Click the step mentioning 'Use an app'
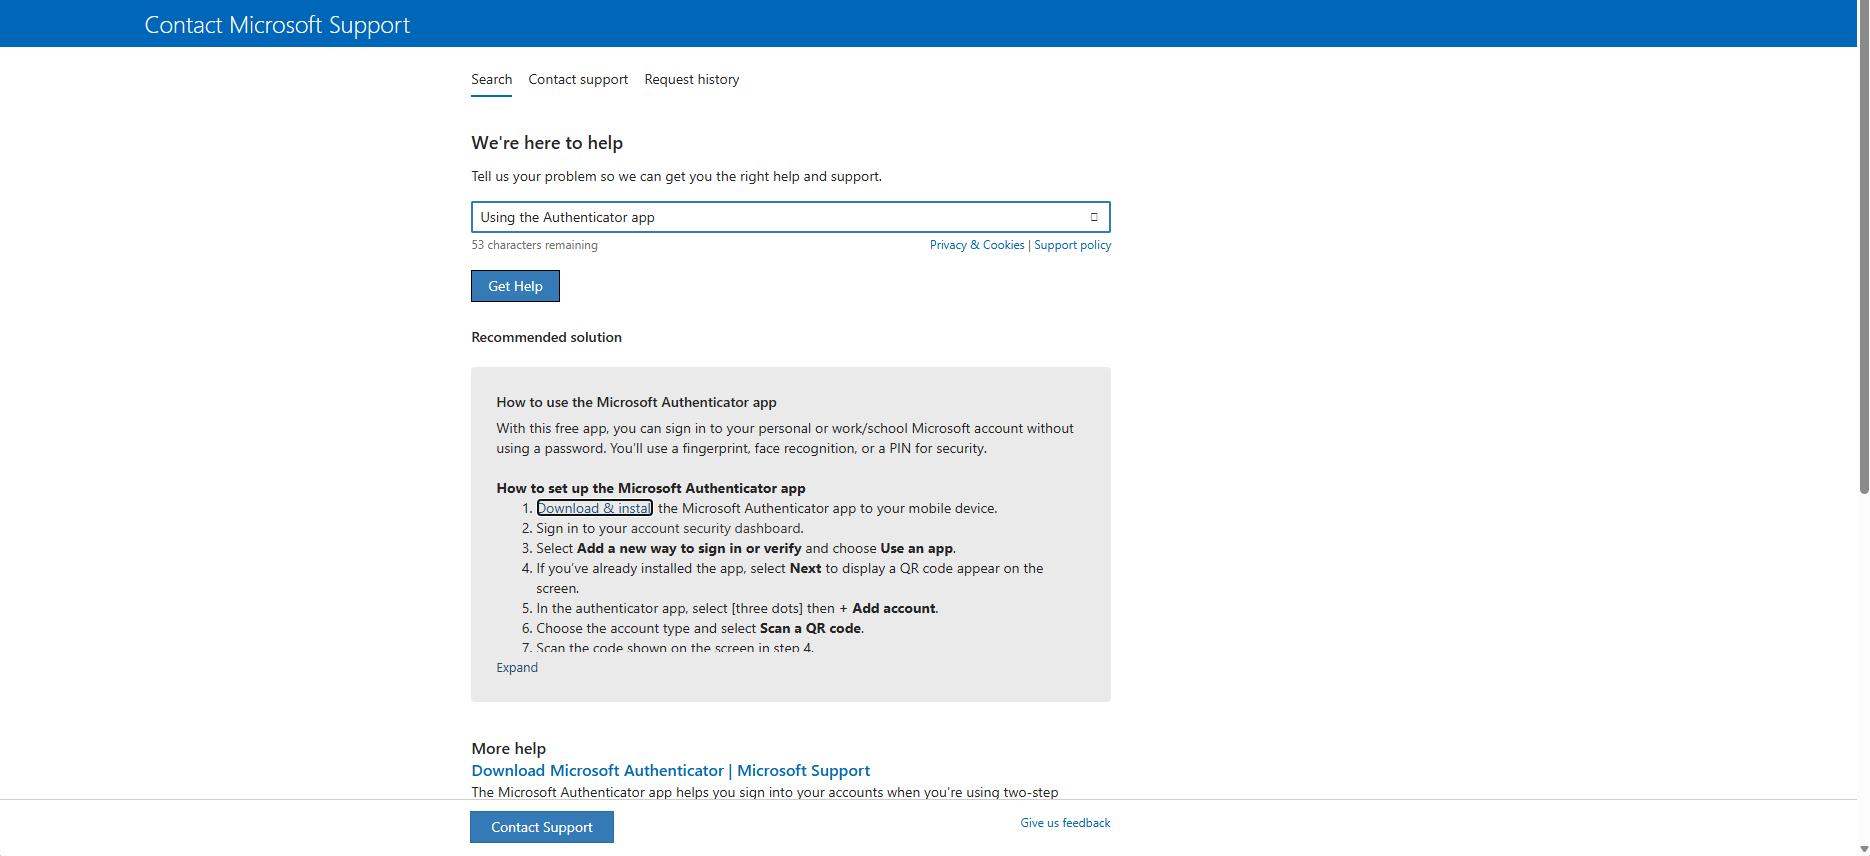This screenshot has height=856, width=1870. 746,548
